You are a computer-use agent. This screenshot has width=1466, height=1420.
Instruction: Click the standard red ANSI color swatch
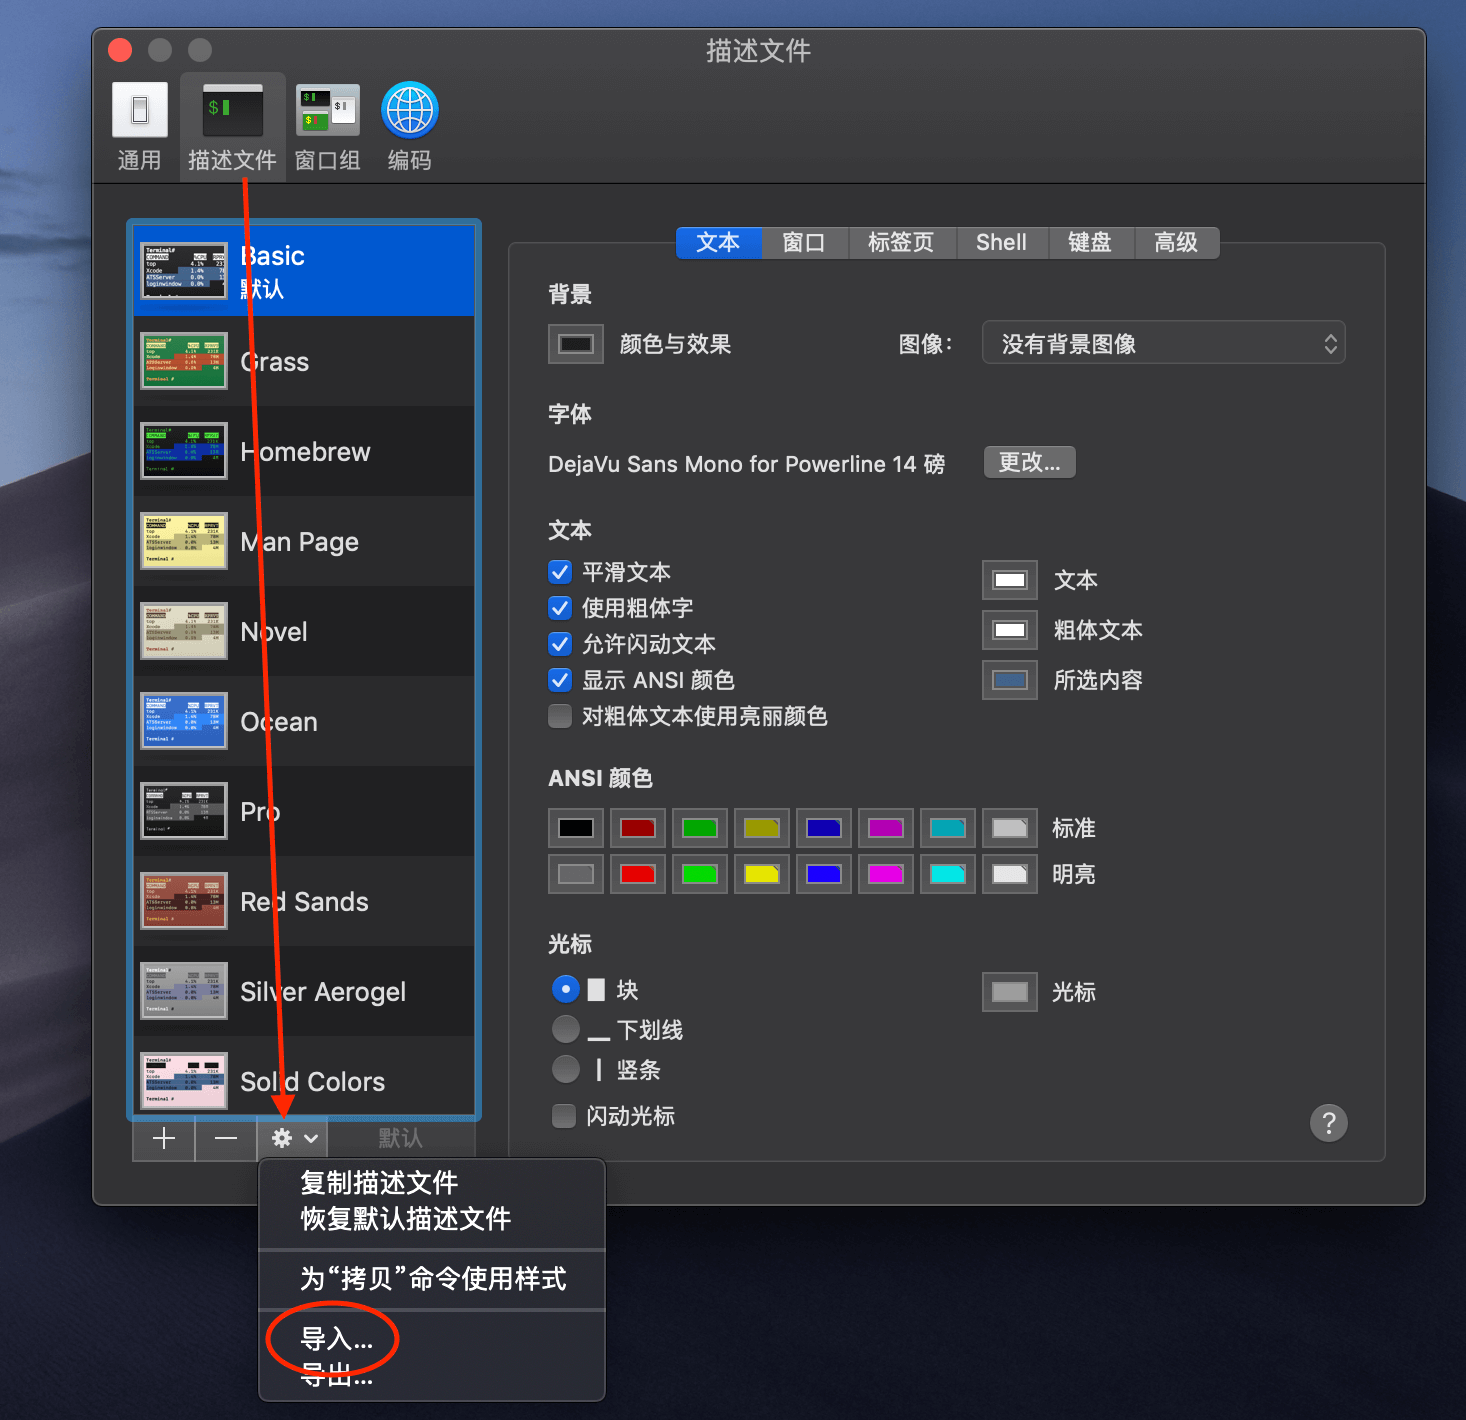click(x=637, y=828)
